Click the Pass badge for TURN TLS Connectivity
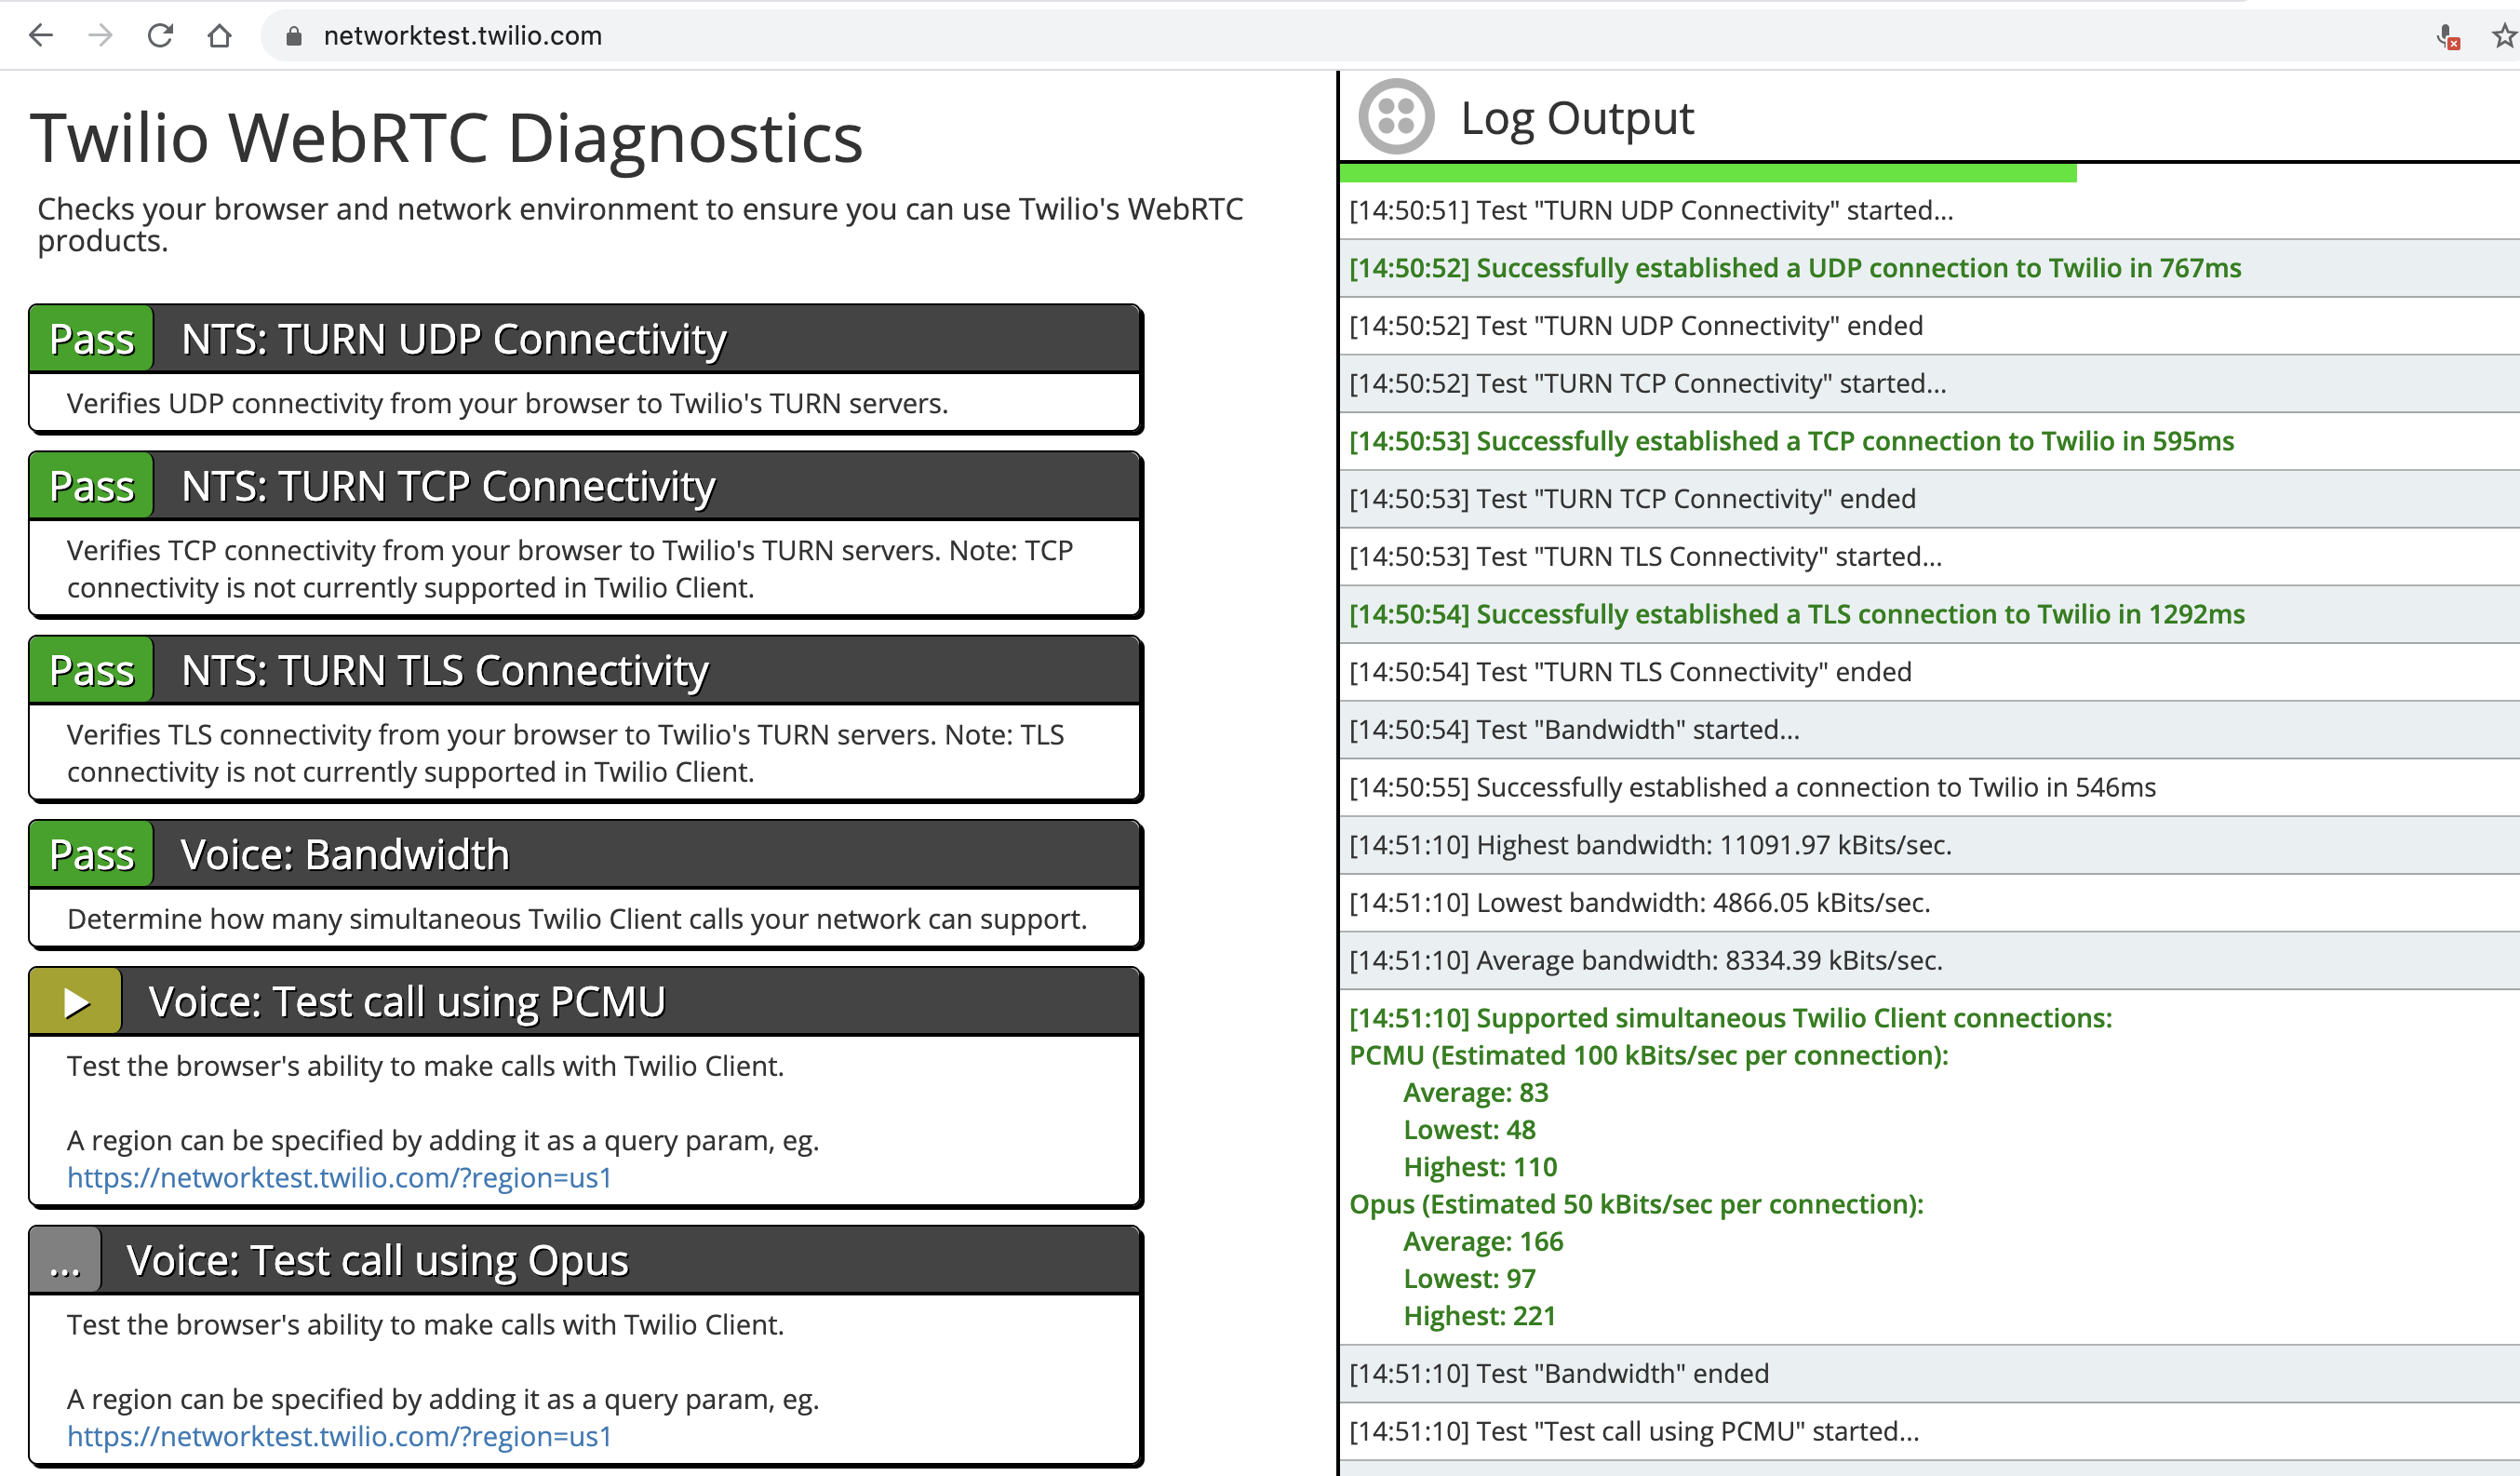This screenshot has height=1476, width=2520. (x=91, y=670)
